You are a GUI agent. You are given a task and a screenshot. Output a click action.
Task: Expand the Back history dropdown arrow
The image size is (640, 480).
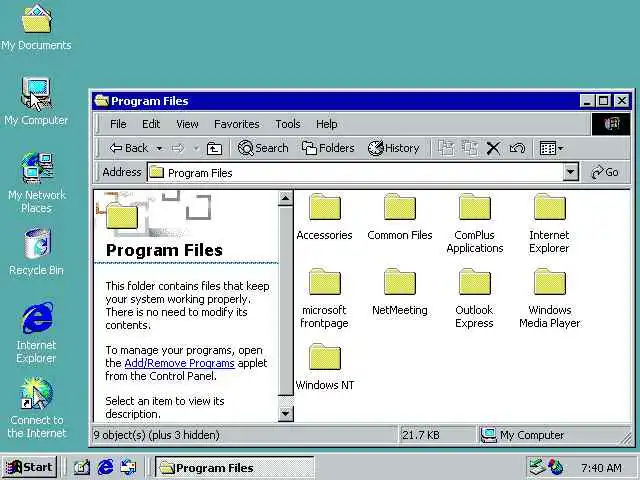coord(160,149)
